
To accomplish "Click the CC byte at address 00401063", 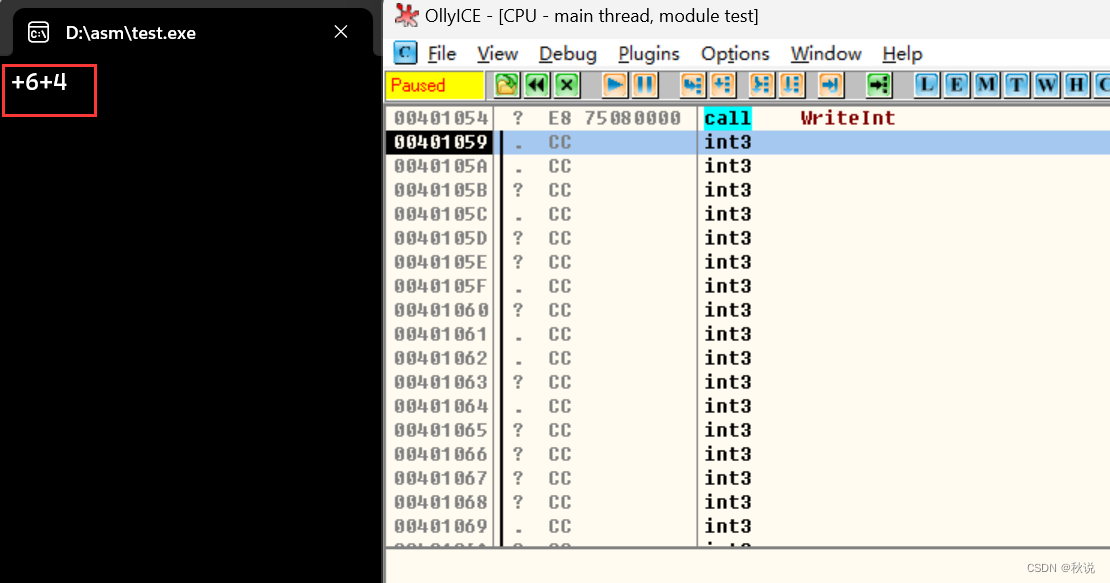I will pyautogui.click(x=559, y=383).
